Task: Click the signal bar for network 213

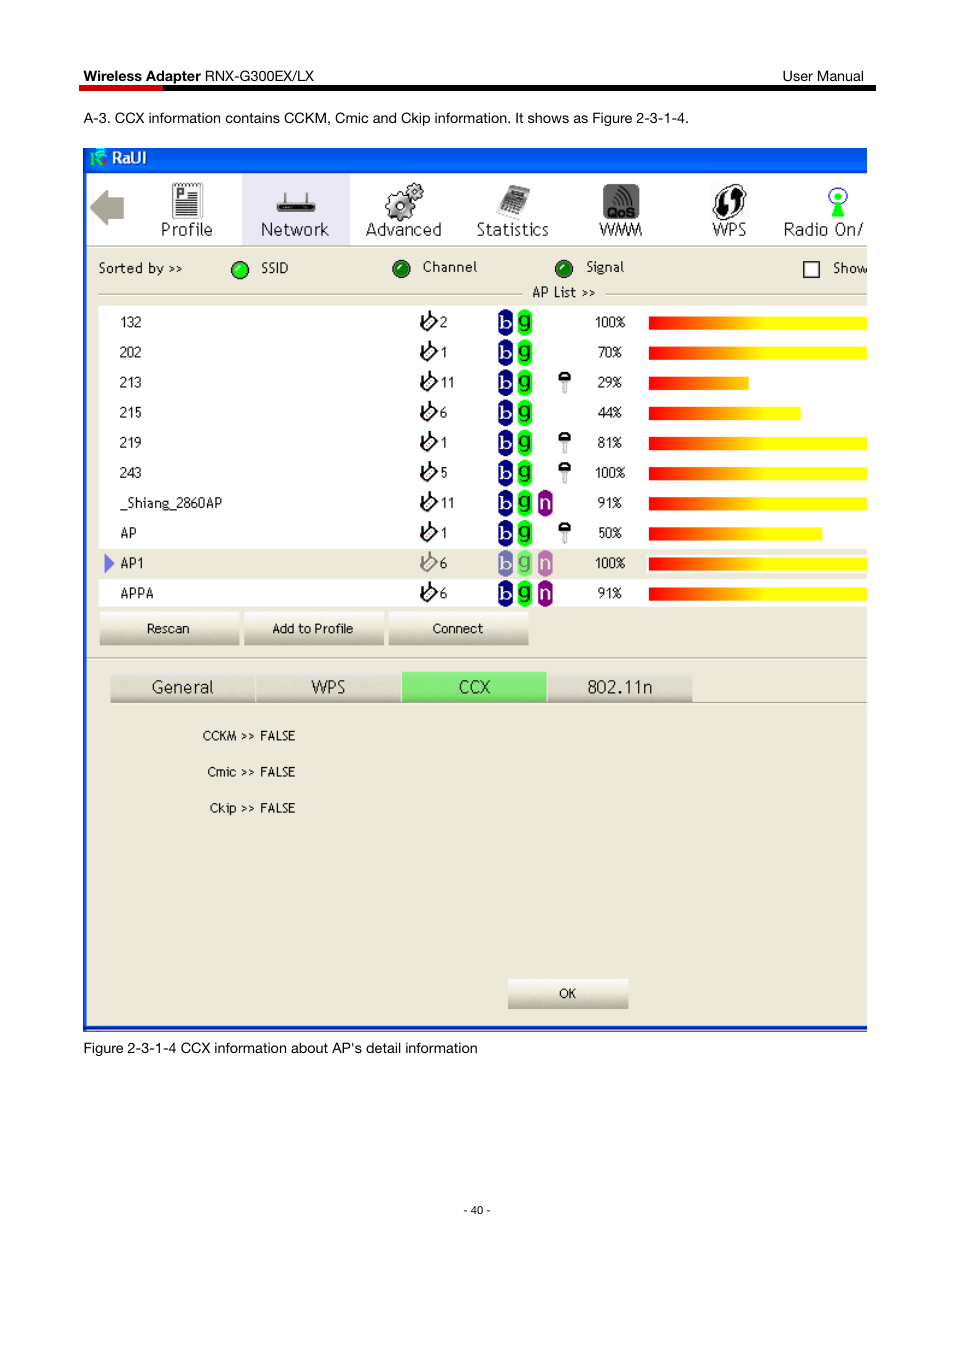Action: pos(699,383)
